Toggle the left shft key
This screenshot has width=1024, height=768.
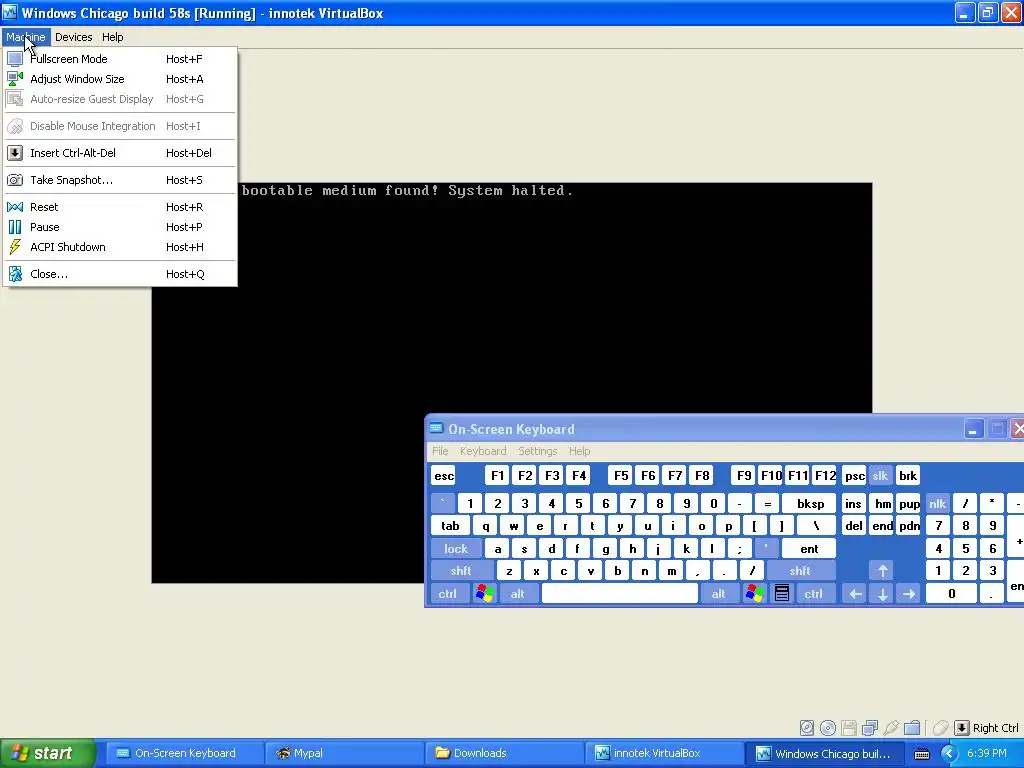click(x=460, y=571)
